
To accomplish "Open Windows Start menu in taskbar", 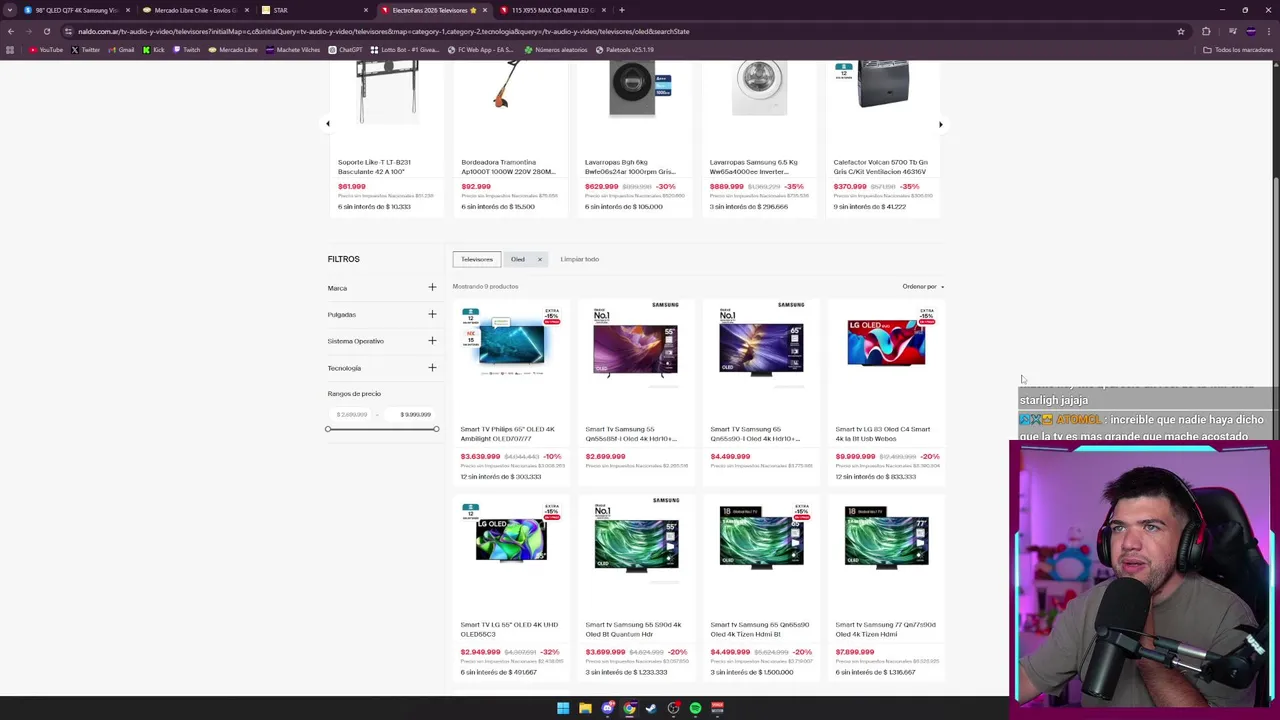I will [x=563, y=708].
